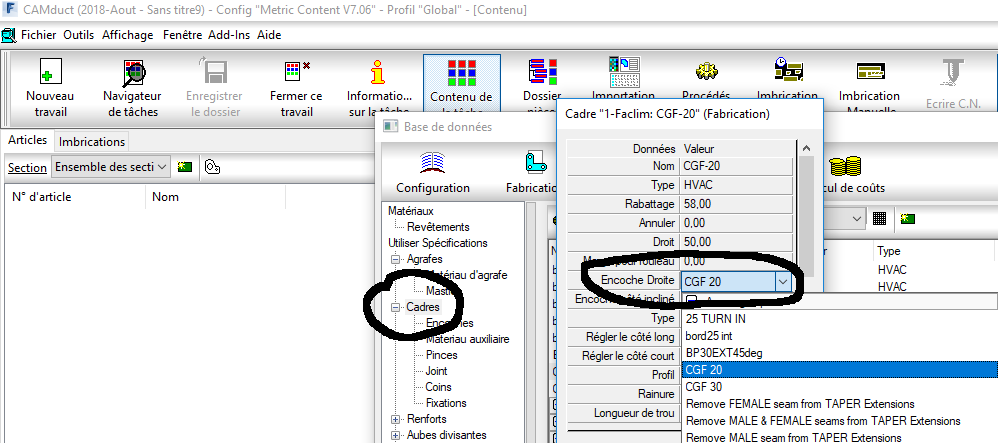This screenshot has width=998, height=443.
Task: Click the green flag icon beside Section dropdown
Action: [x=185, y=167]
